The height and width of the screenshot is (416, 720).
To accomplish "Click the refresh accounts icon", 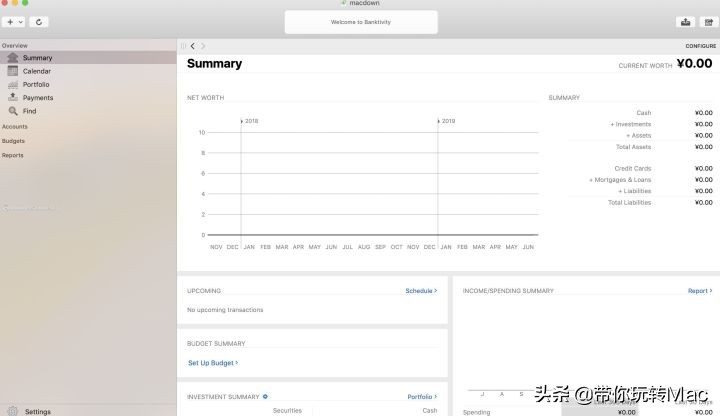I will point(39,22).
